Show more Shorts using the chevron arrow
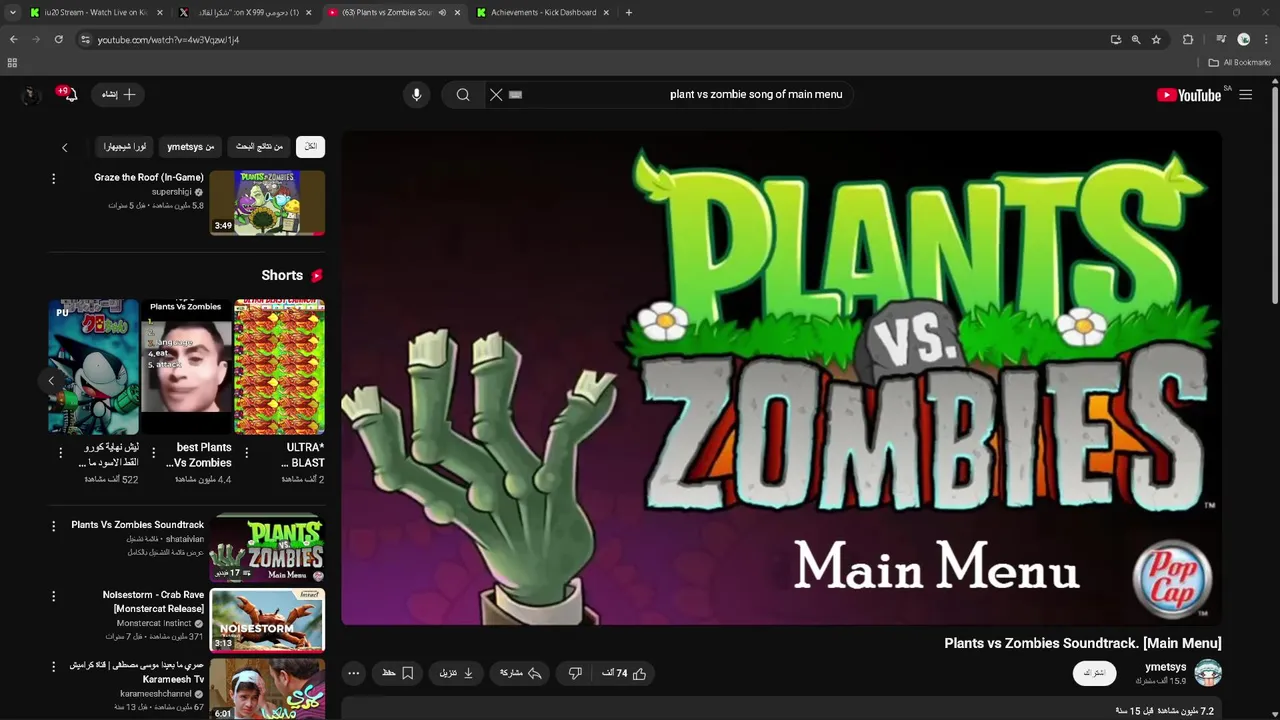 point(51,381)
